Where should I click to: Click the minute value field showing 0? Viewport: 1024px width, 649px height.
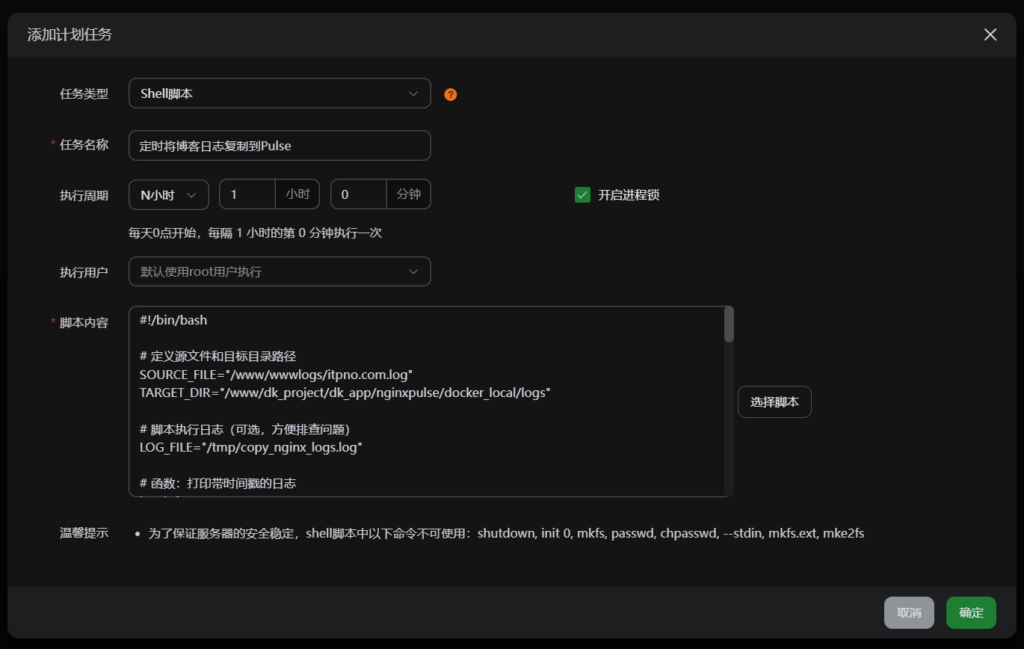pos(358,194)
